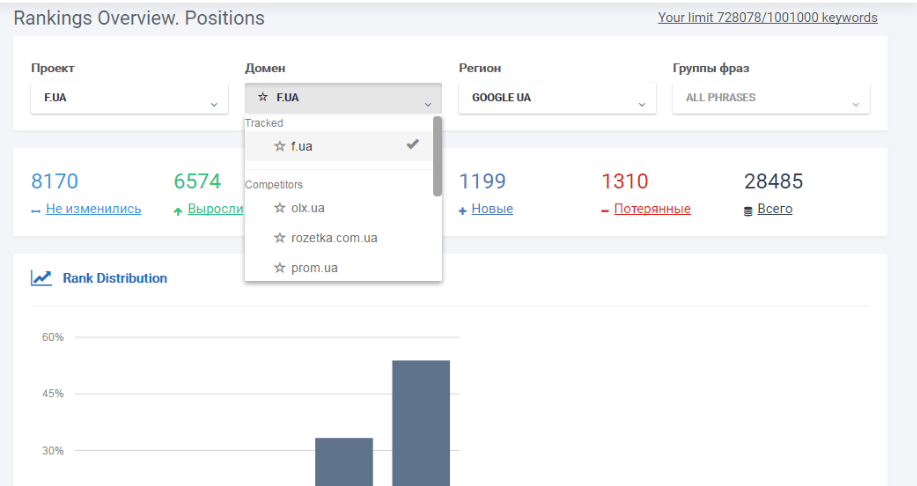The width and height of the screenshot is (917, 486).
Task: Click the 60% axis label
Action: point(53,337)
